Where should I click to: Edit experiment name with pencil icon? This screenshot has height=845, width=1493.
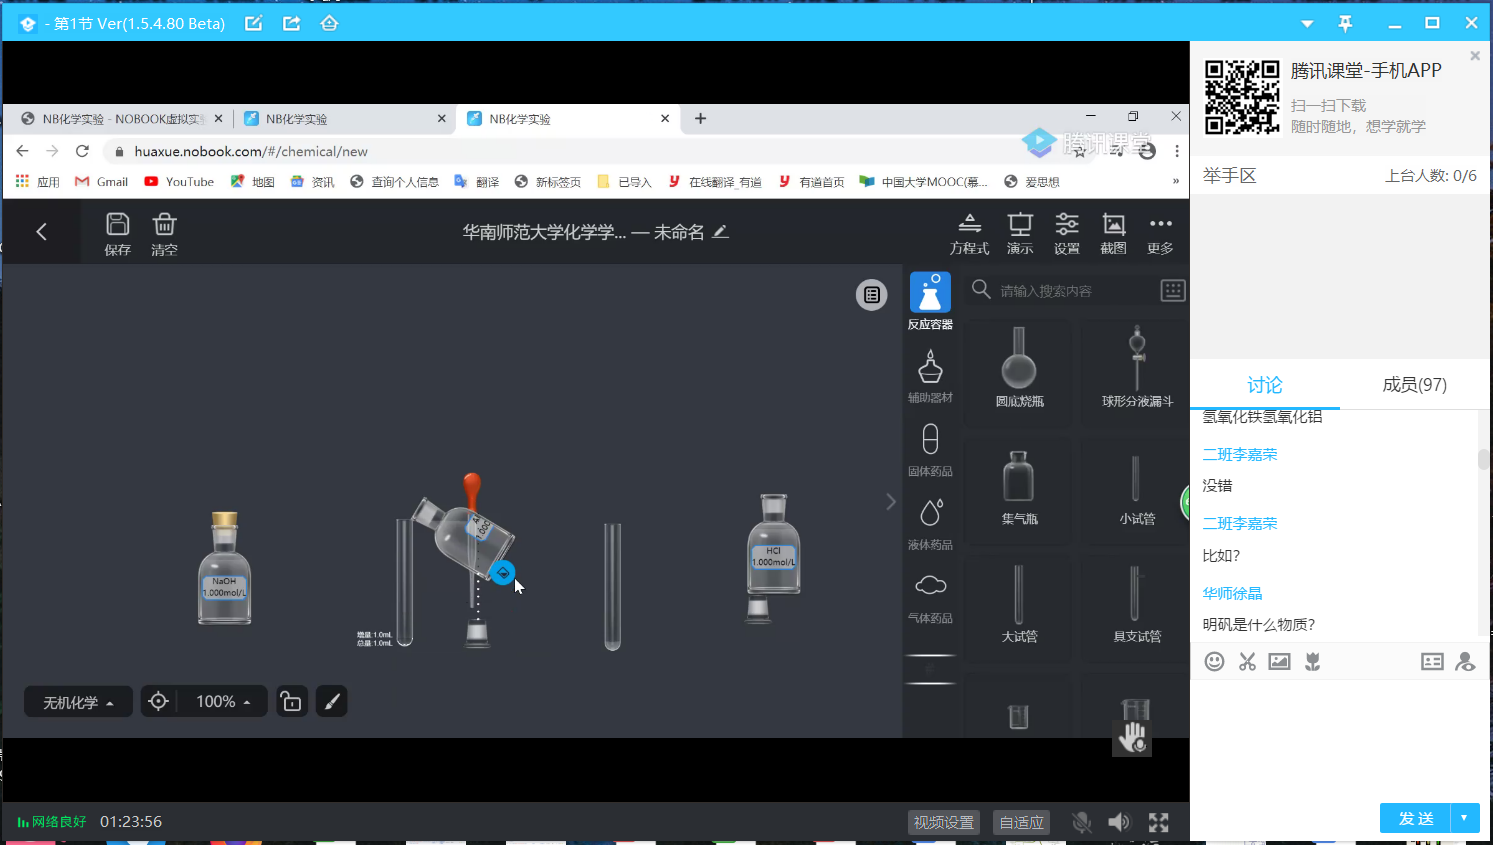coord(720,232)
